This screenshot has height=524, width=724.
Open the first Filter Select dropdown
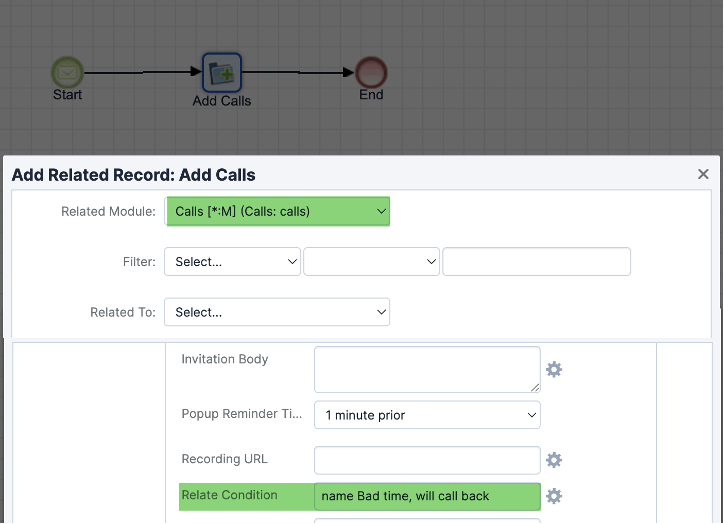tap(232, 262)
